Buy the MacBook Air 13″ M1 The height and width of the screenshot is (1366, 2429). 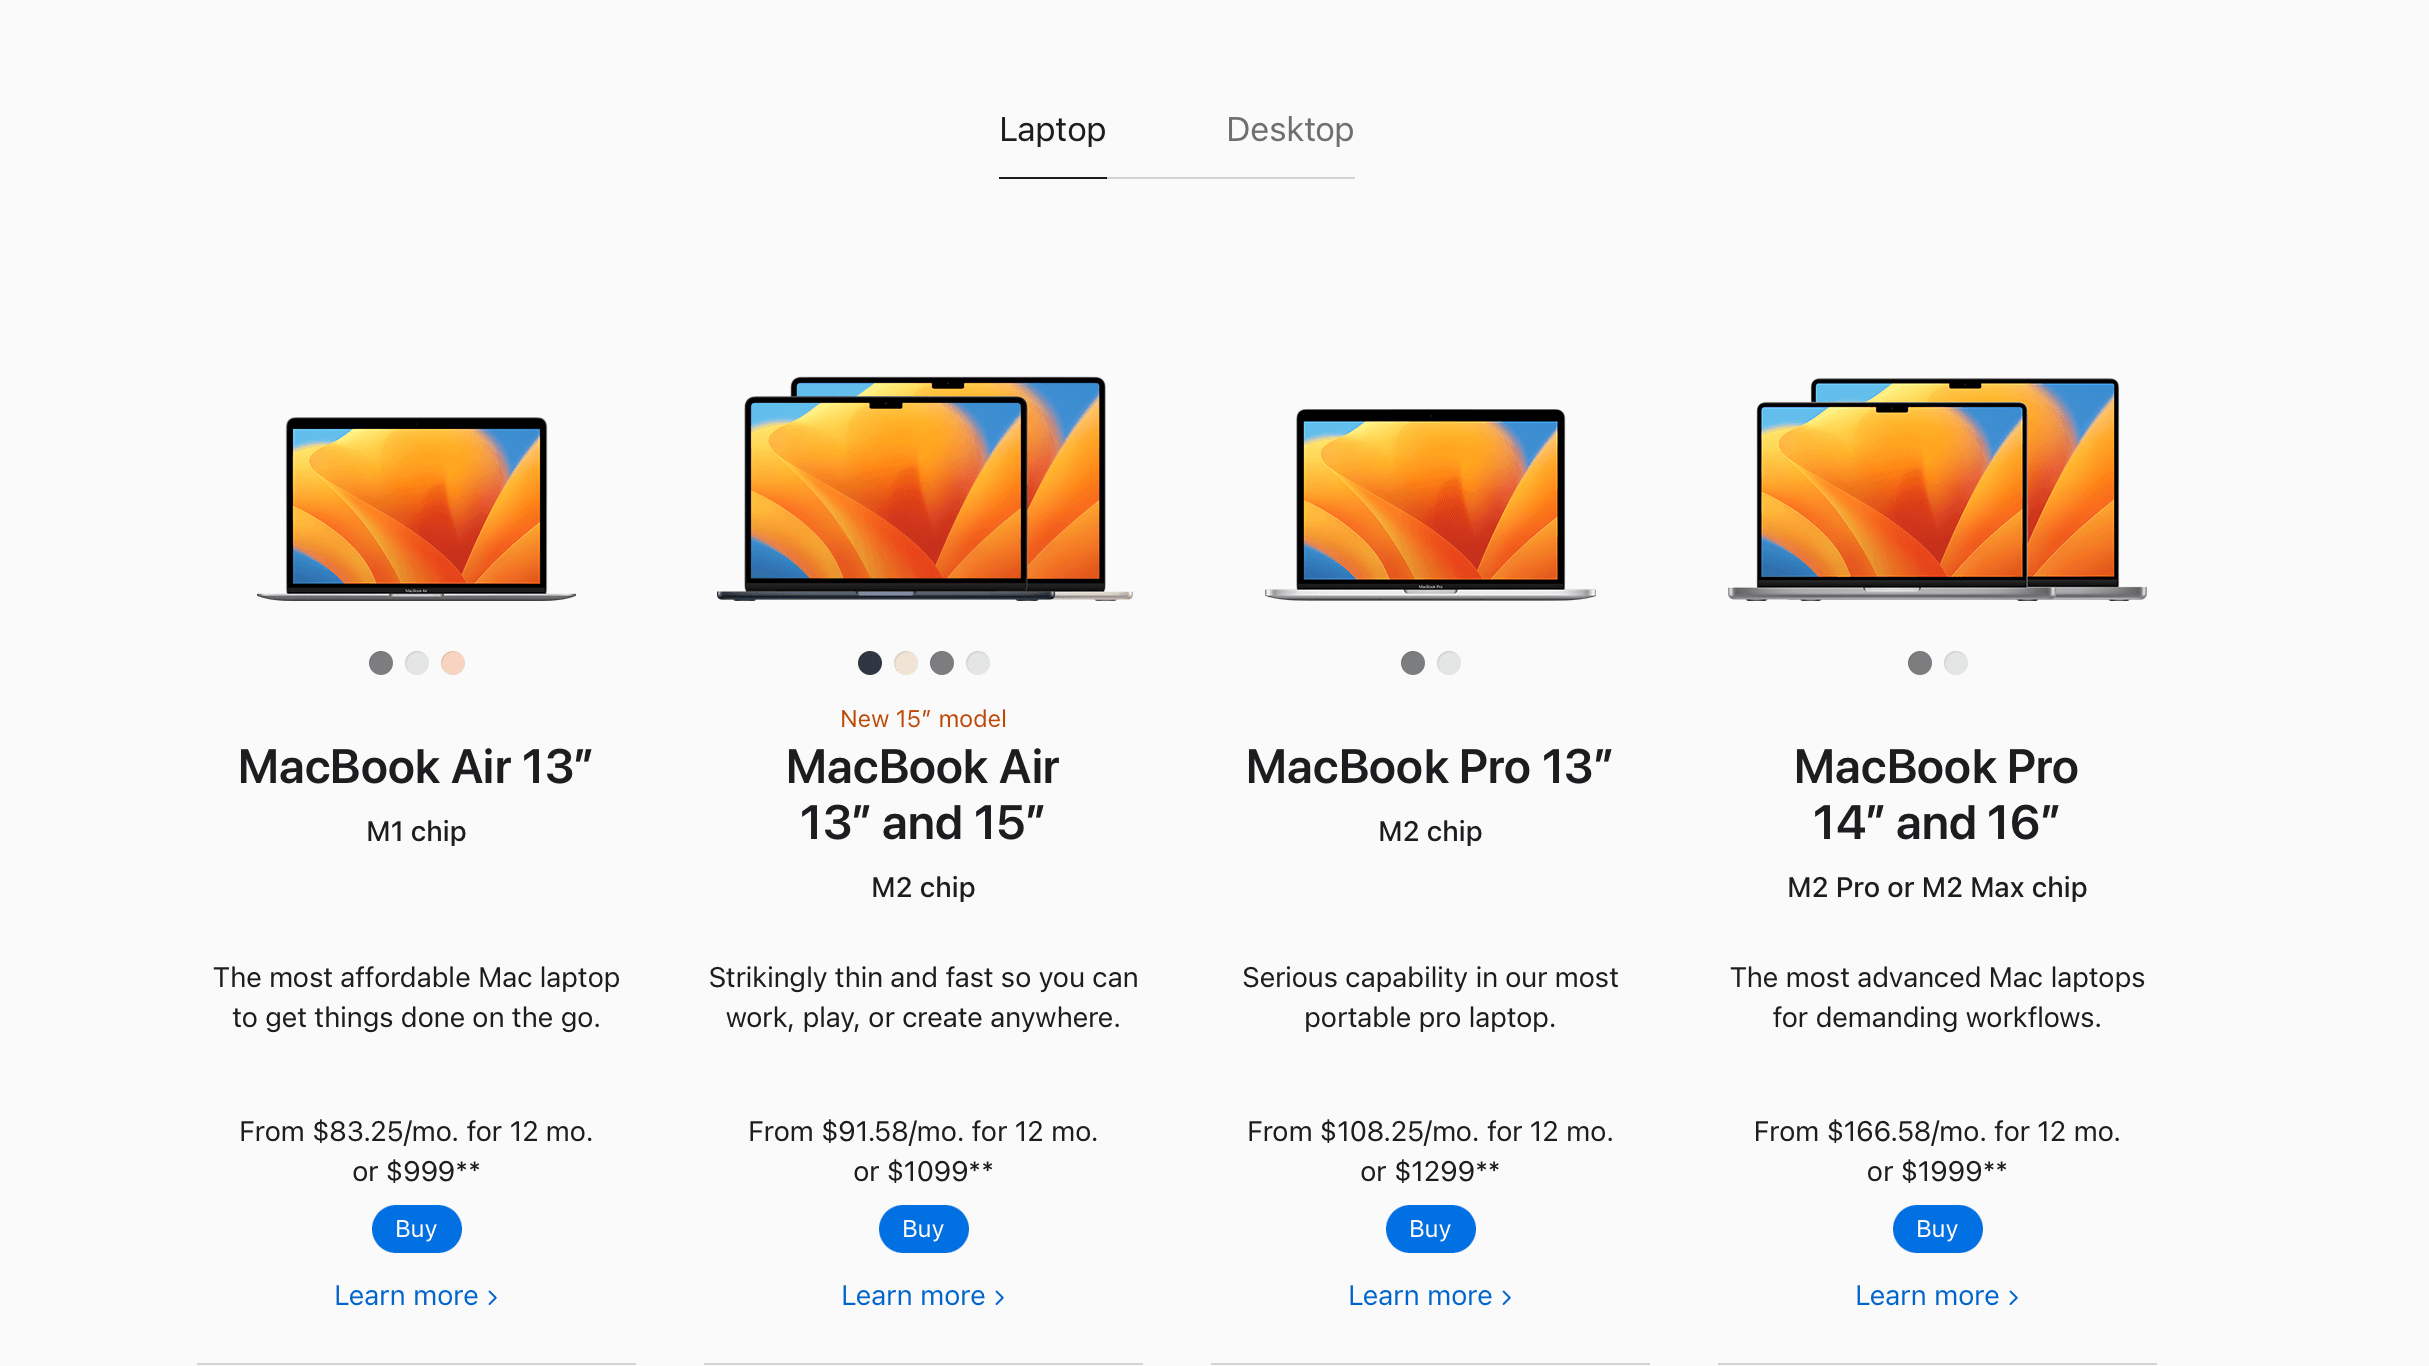(416, 1229)
